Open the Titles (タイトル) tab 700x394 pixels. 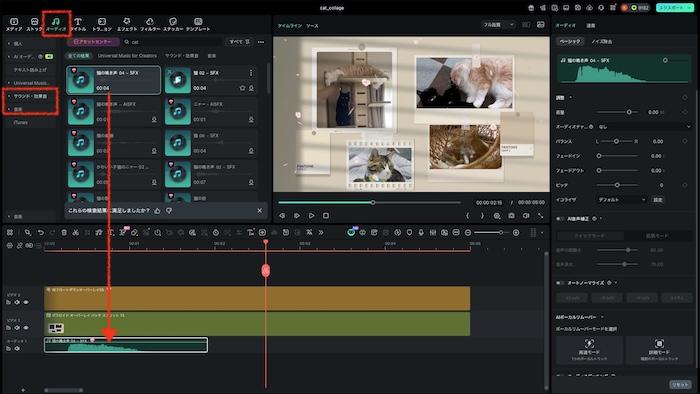(x=78, y=24)
